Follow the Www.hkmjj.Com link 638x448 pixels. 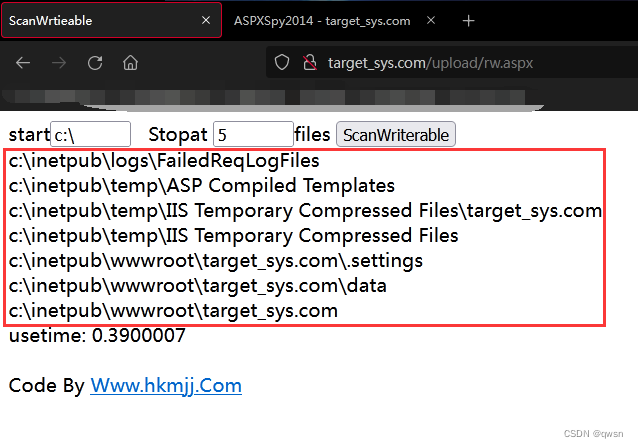(166, 385)
